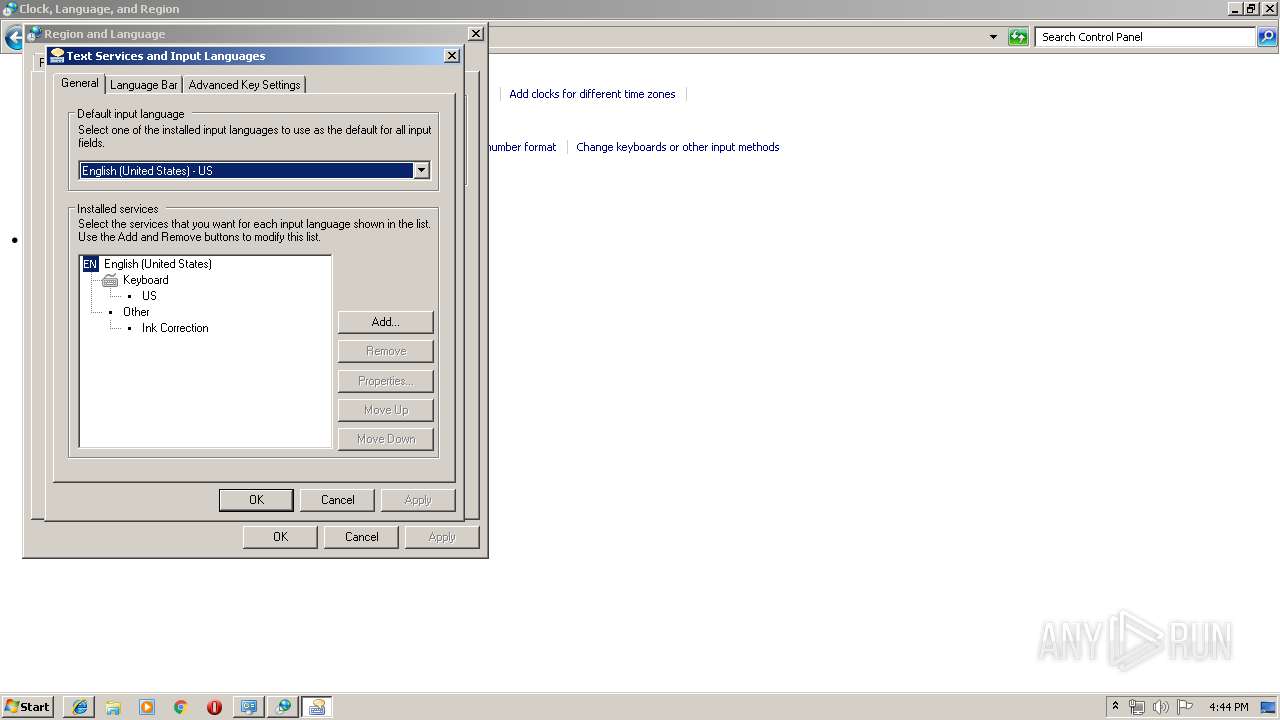The width and height of the screenshot is (1280, 720).
Task: Click the Show desktop icon in tray
Action: 1269,707
